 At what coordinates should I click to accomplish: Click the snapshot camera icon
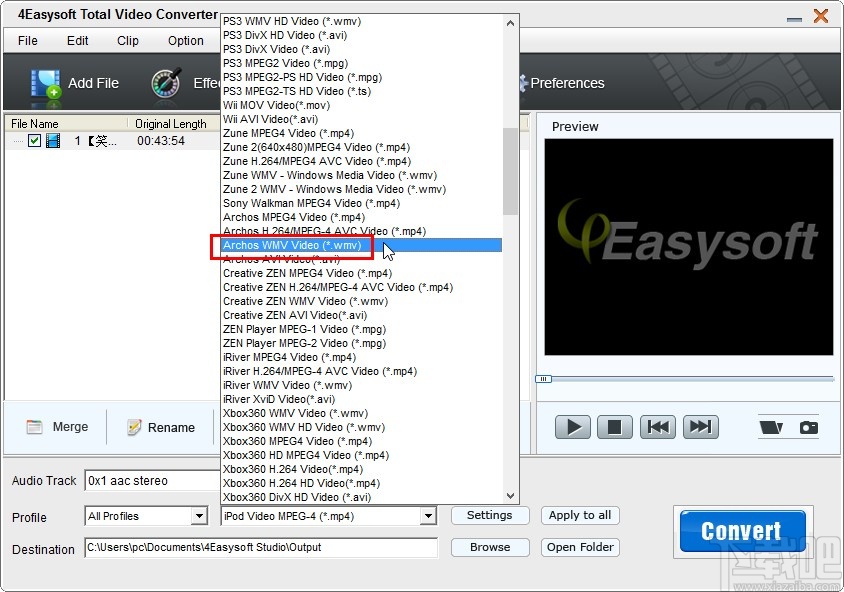pyautogui.click(x=810, y=426)
